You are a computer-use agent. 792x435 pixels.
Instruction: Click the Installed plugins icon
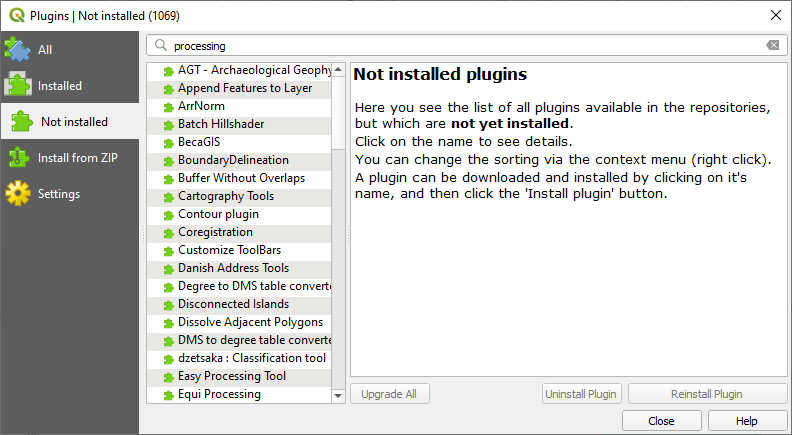point(18,86)
